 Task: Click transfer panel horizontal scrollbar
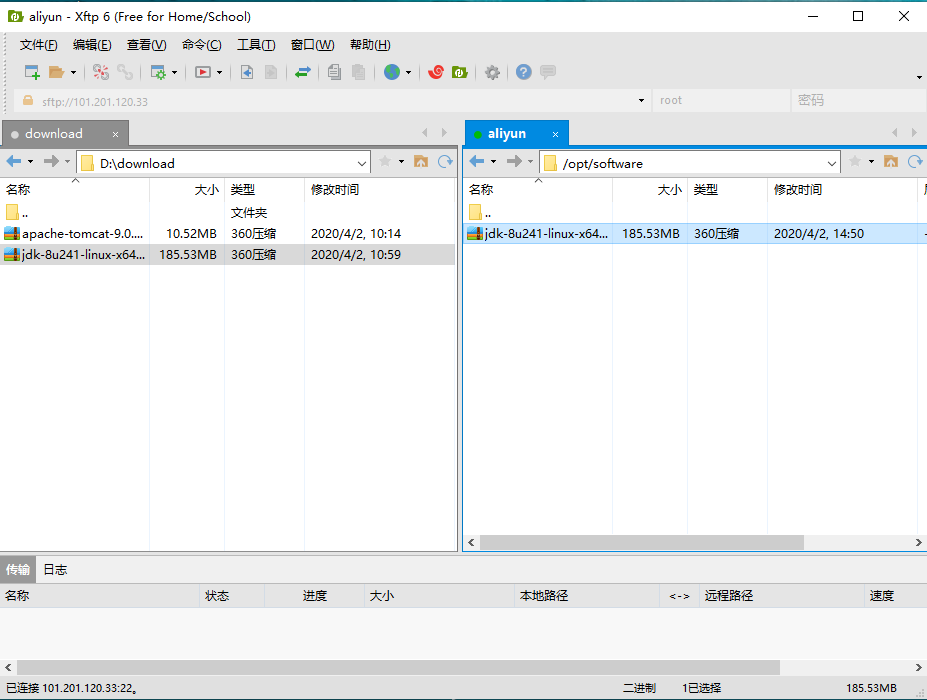click(398, 667)
